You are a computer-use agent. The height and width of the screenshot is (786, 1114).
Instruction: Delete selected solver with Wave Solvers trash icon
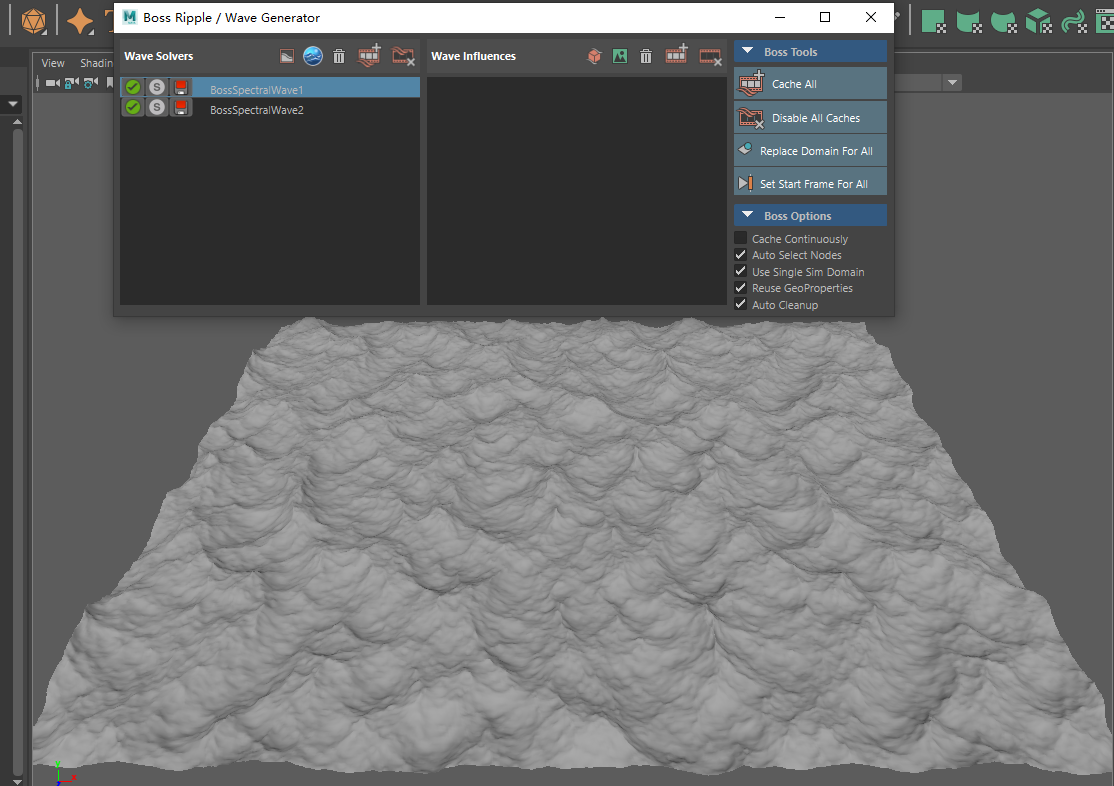tap(339, 56)
